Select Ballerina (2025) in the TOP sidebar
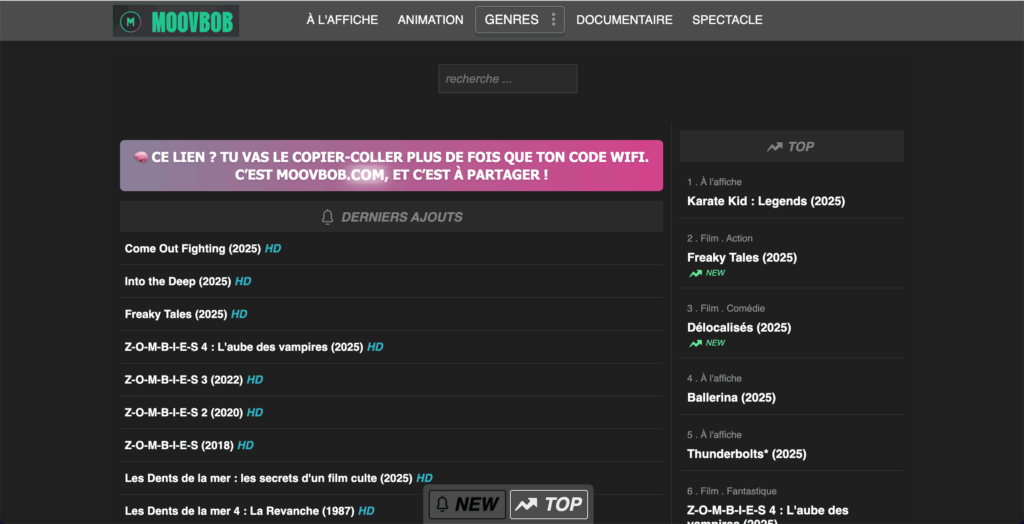1024x524 pixels. coord(731,398)
